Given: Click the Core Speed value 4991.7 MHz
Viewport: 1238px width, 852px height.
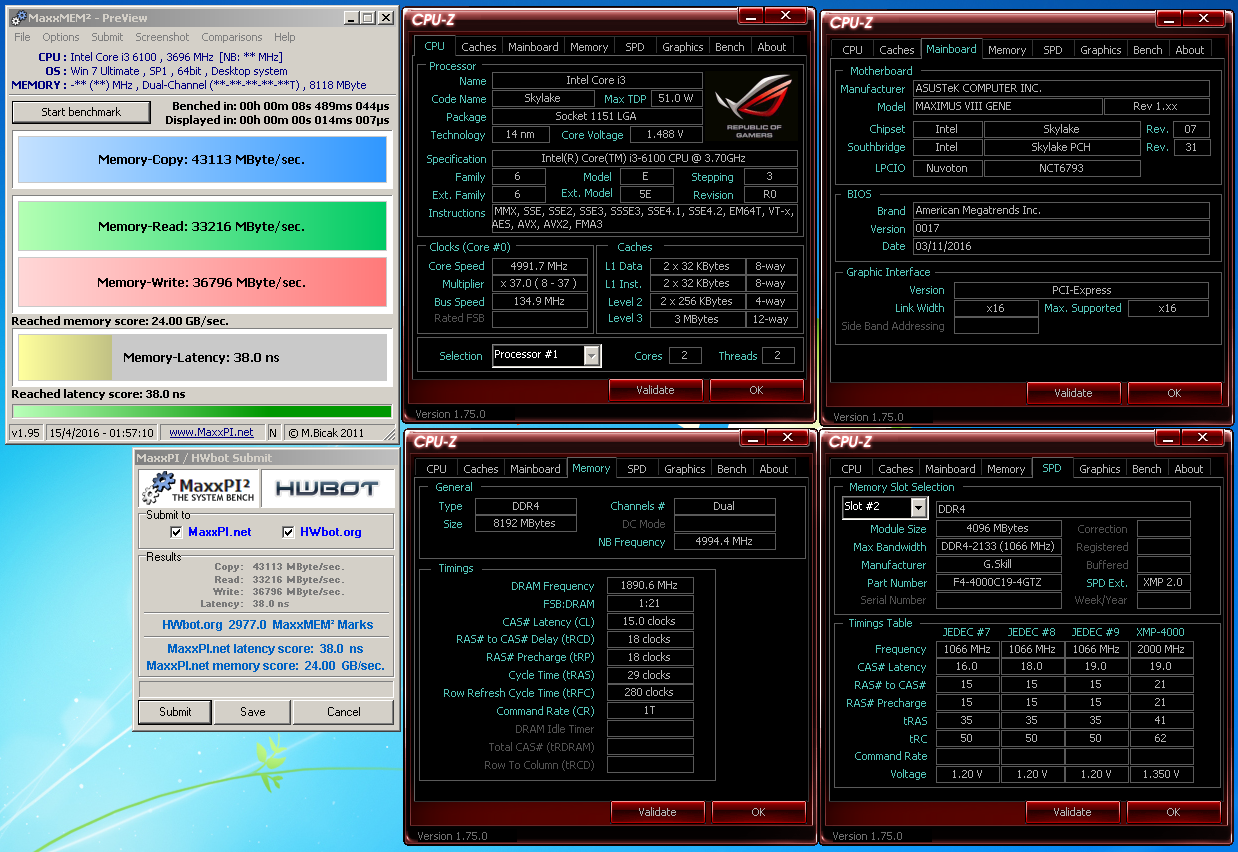Looking at the screenshot, I should [539, 266].
